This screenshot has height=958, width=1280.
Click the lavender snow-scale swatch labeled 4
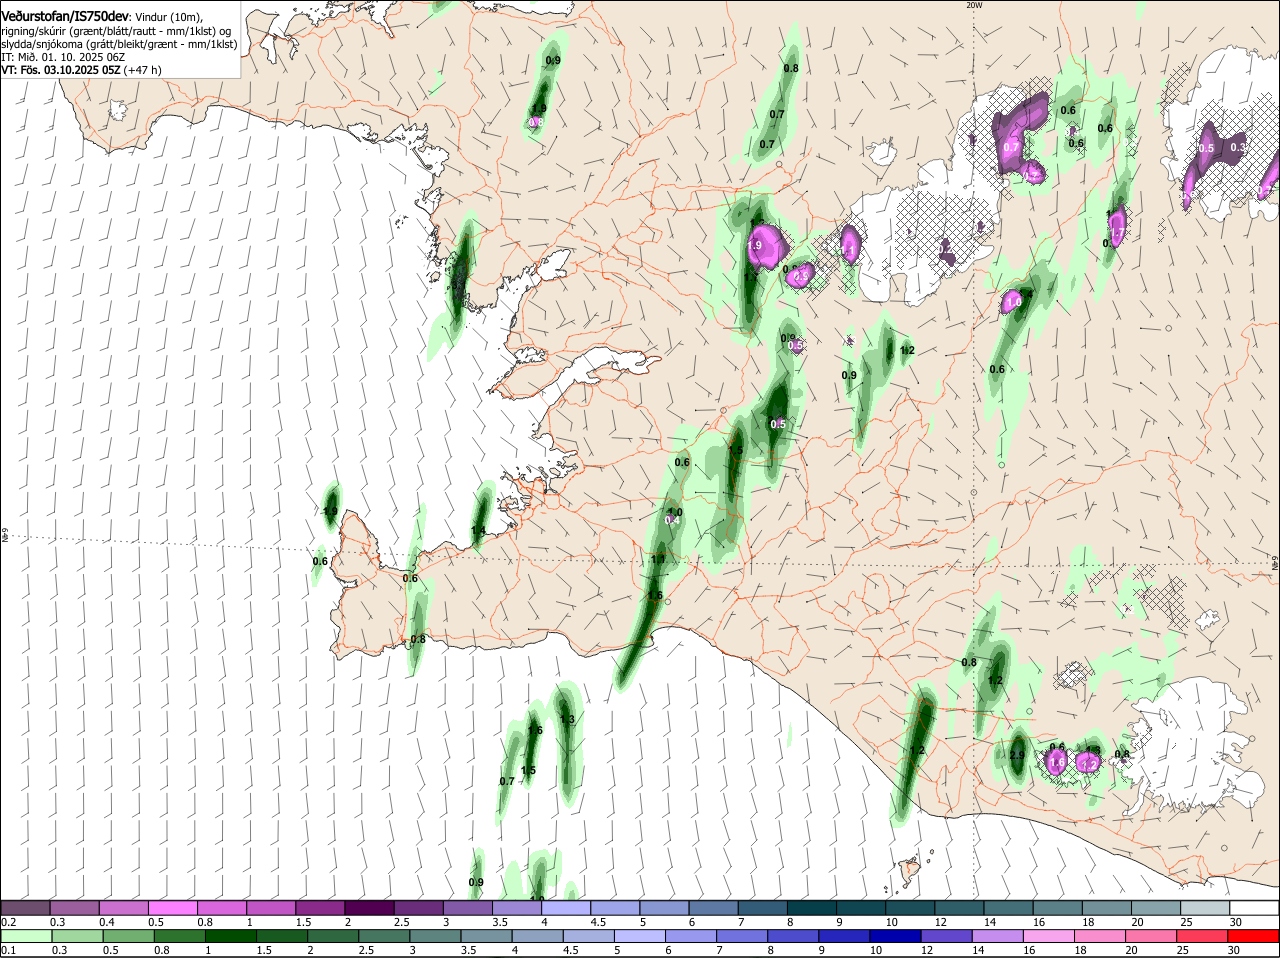(x=566, y=908)
